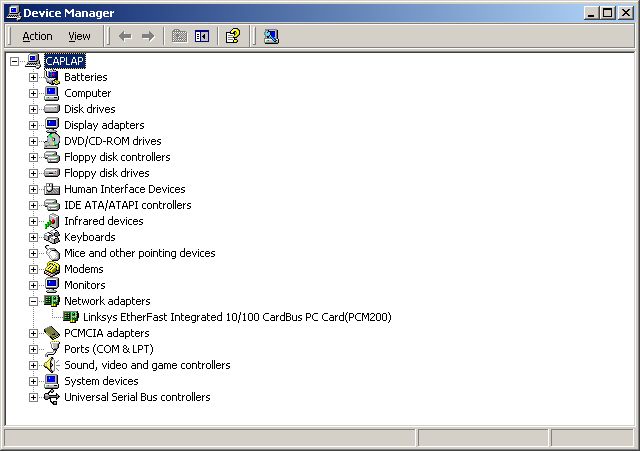This screenshot has height=451, width=640.
Task: Select Sound, video and game controllers label
Action: pyautogui.click(x=147, y=365)
